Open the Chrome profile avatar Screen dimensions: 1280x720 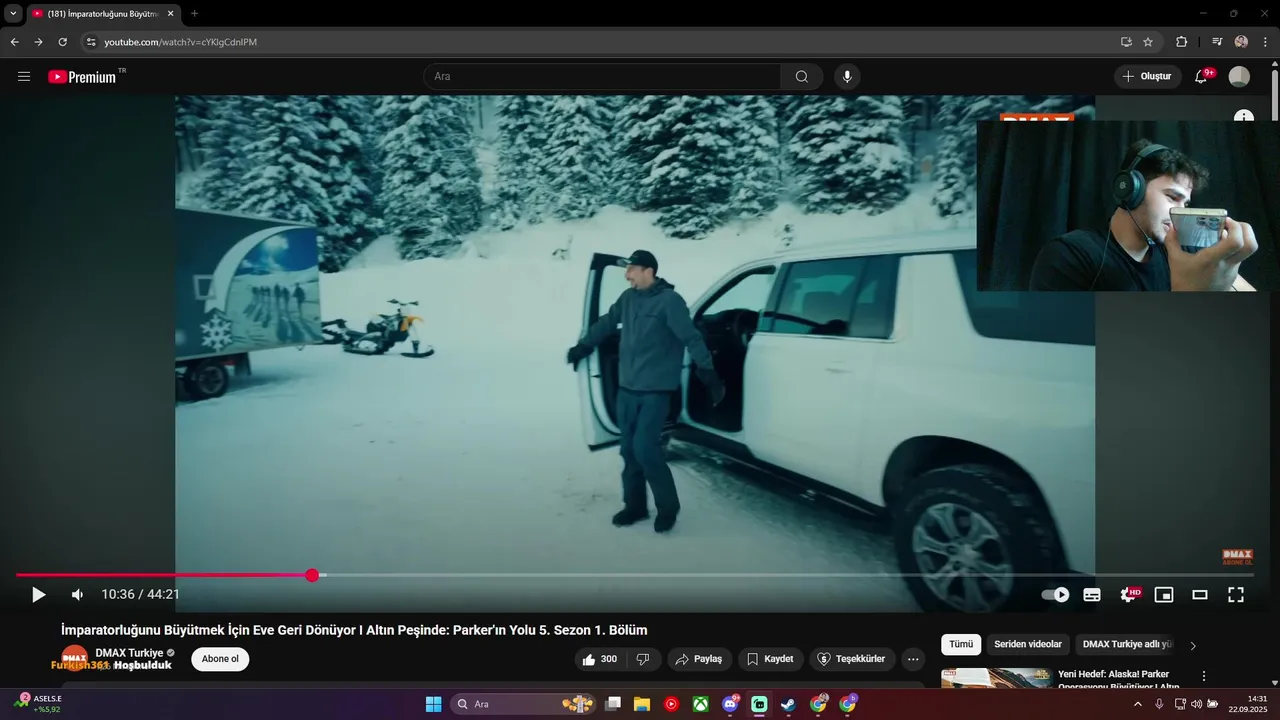click(1241, 42)
